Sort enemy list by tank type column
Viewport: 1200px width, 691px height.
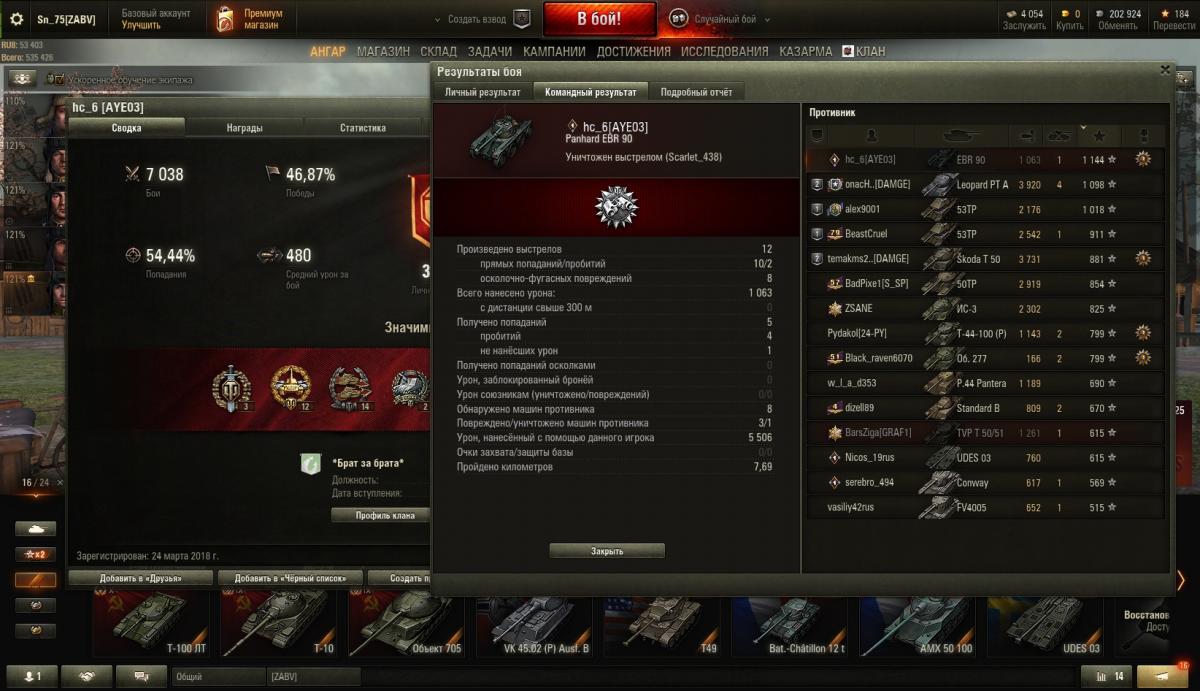click(x=962, y=135)
